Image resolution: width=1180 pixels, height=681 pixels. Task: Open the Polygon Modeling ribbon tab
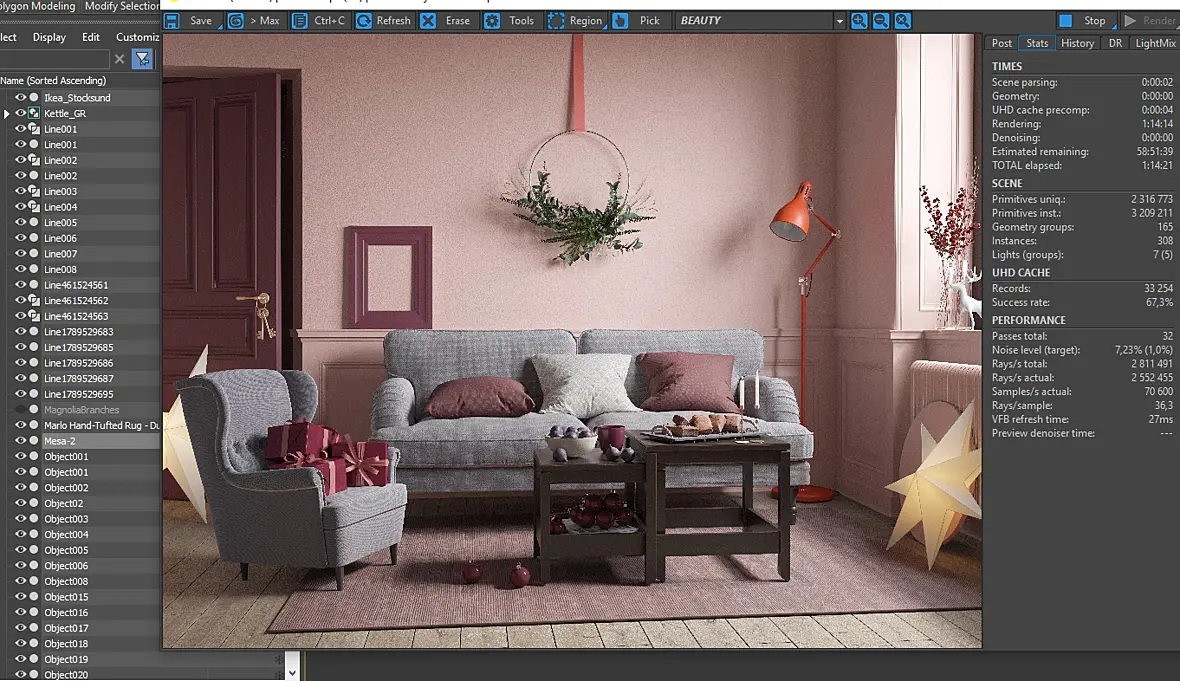click(38, 6)
